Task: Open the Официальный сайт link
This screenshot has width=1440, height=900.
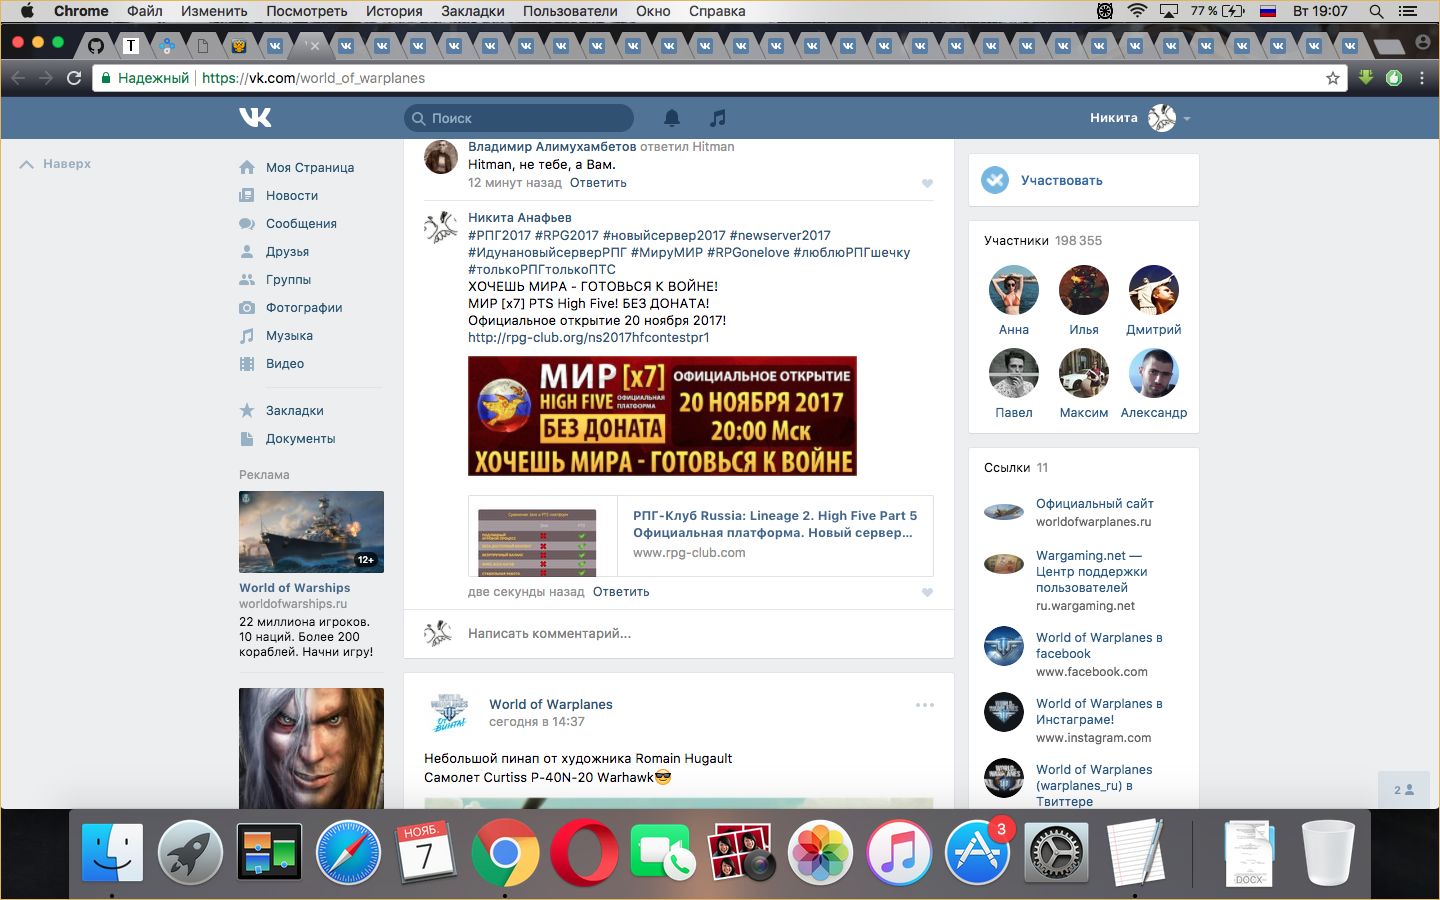Action: (1094, 504)
